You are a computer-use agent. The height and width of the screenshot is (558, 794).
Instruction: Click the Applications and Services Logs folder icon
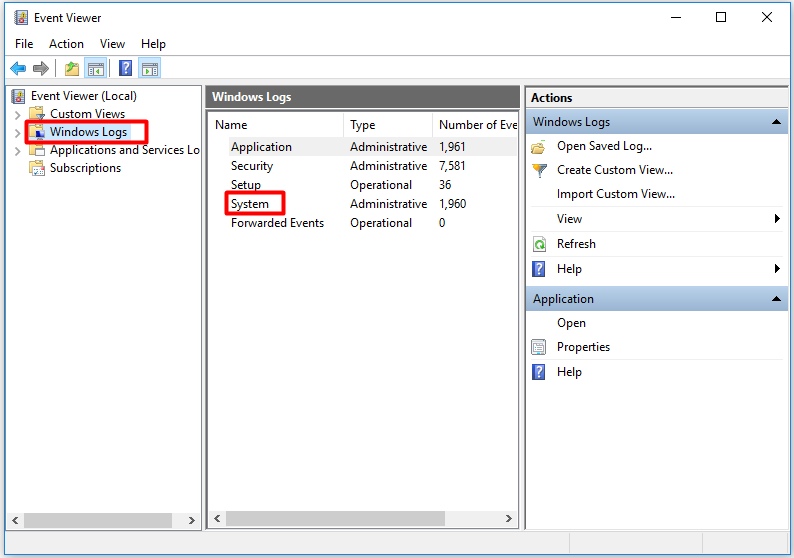click(37, 150)
